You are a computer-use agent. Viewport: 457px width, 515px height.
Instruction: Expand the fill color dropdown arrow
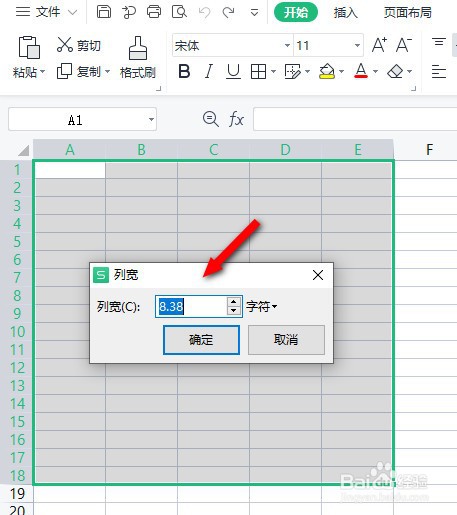click(x=341, y=71)
